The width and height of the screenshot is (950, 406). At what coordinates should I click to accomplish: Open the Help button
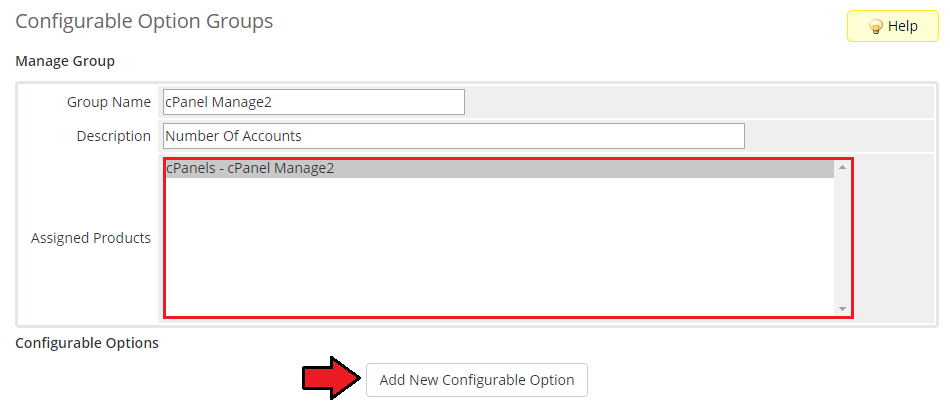(892, 26)
